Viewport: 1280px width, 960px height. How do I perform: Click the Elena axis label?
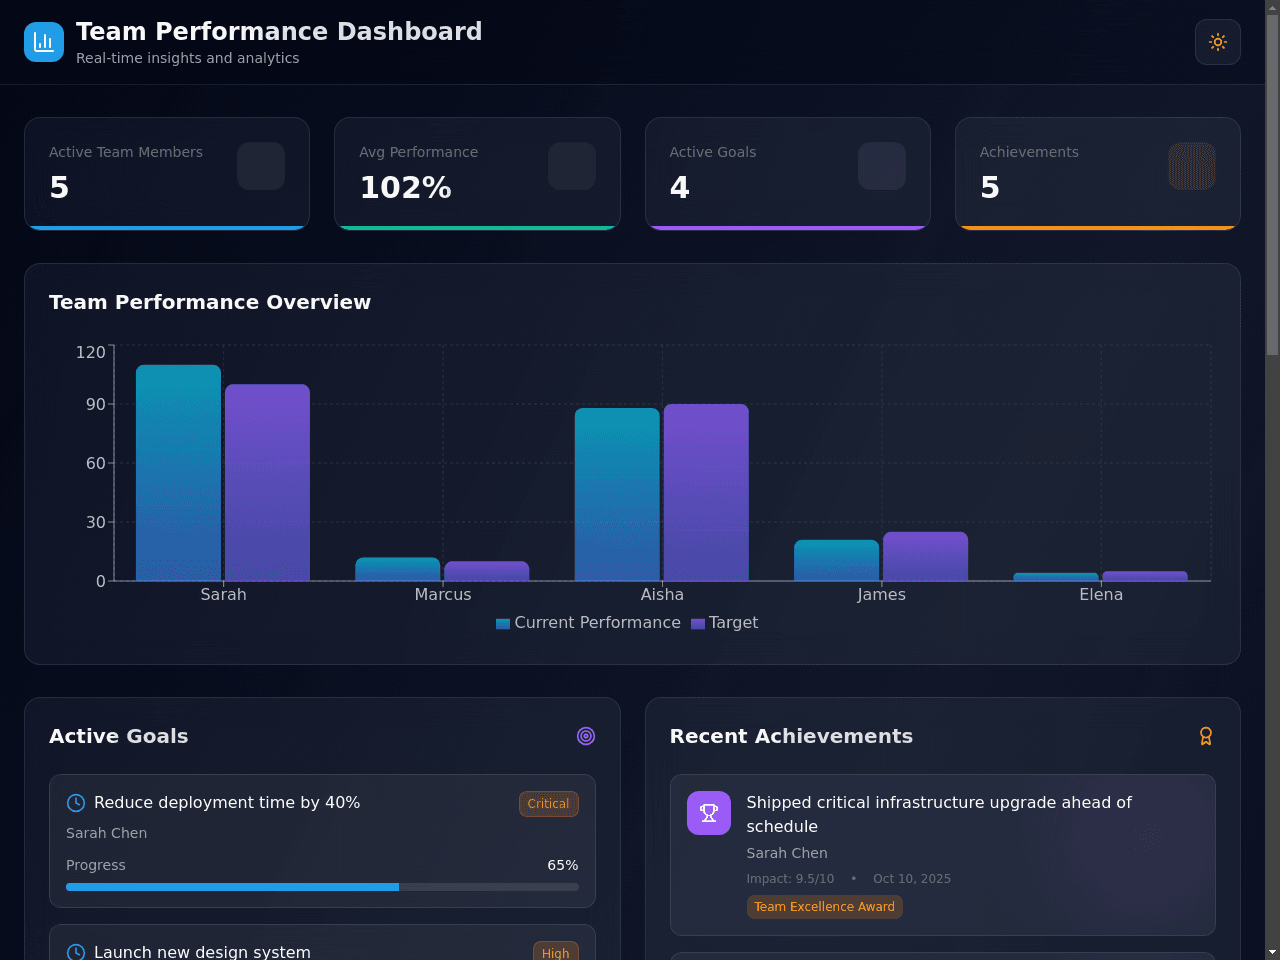[1101, 595]
